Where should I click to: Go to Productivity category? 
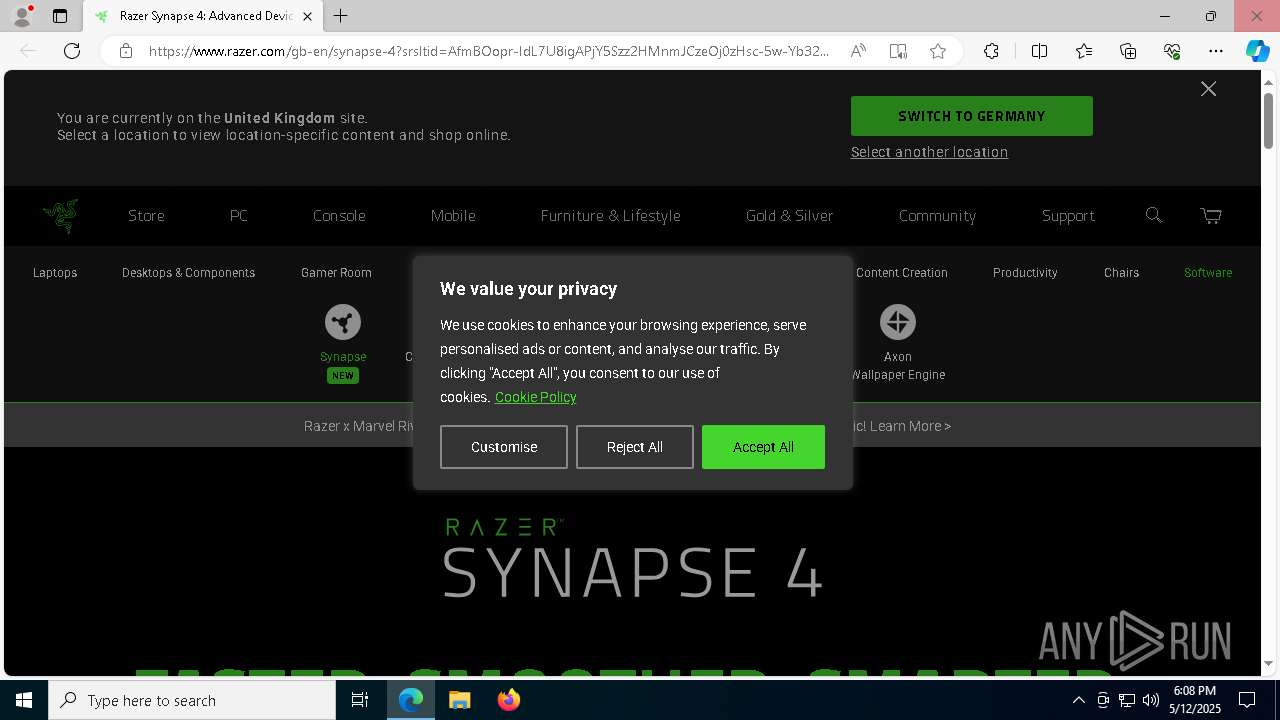coord(1025,273)
